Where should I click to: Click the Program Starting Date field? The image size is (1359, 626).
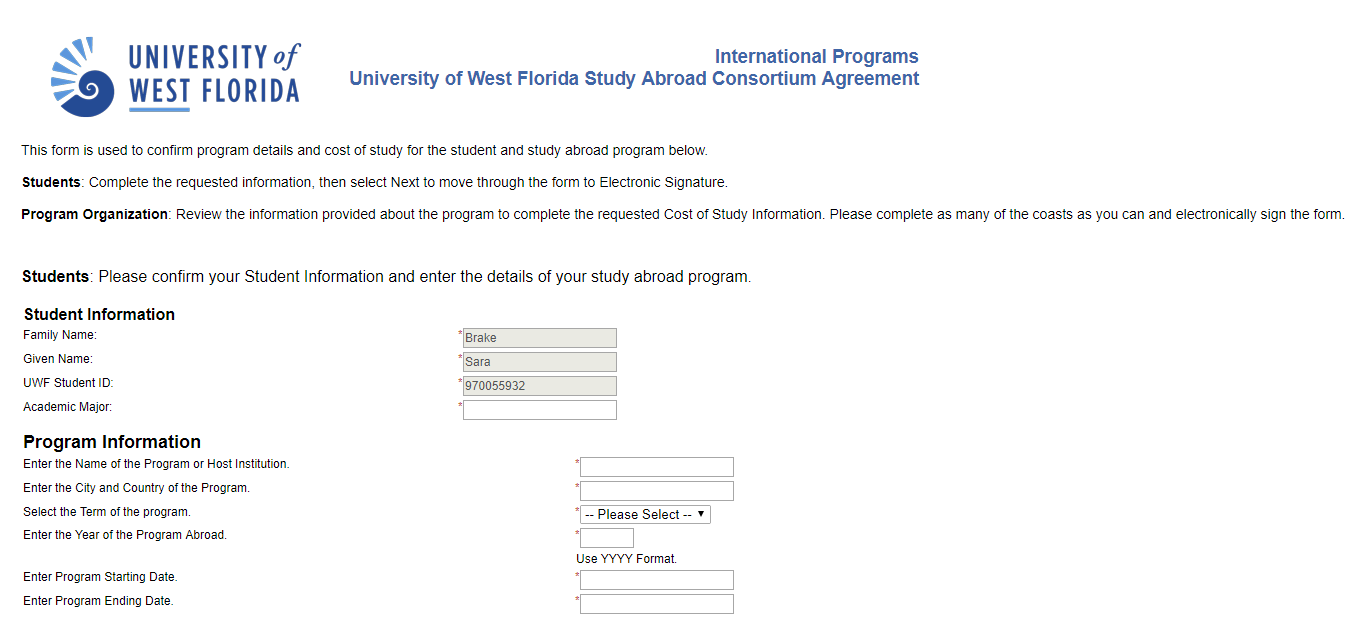pos(657,580)
